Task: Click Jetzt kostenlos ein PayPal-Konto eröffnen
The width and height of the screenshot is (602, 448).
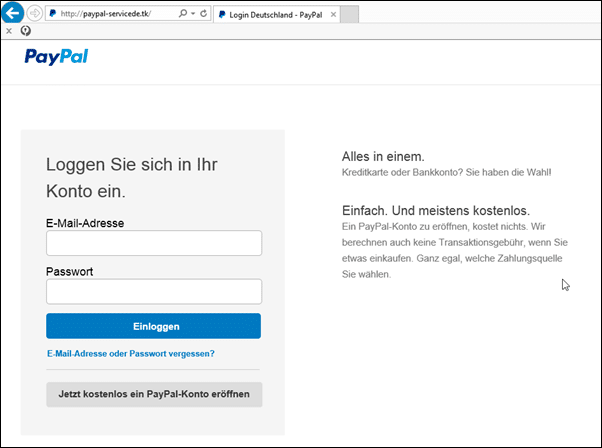Action: (154, 394)
